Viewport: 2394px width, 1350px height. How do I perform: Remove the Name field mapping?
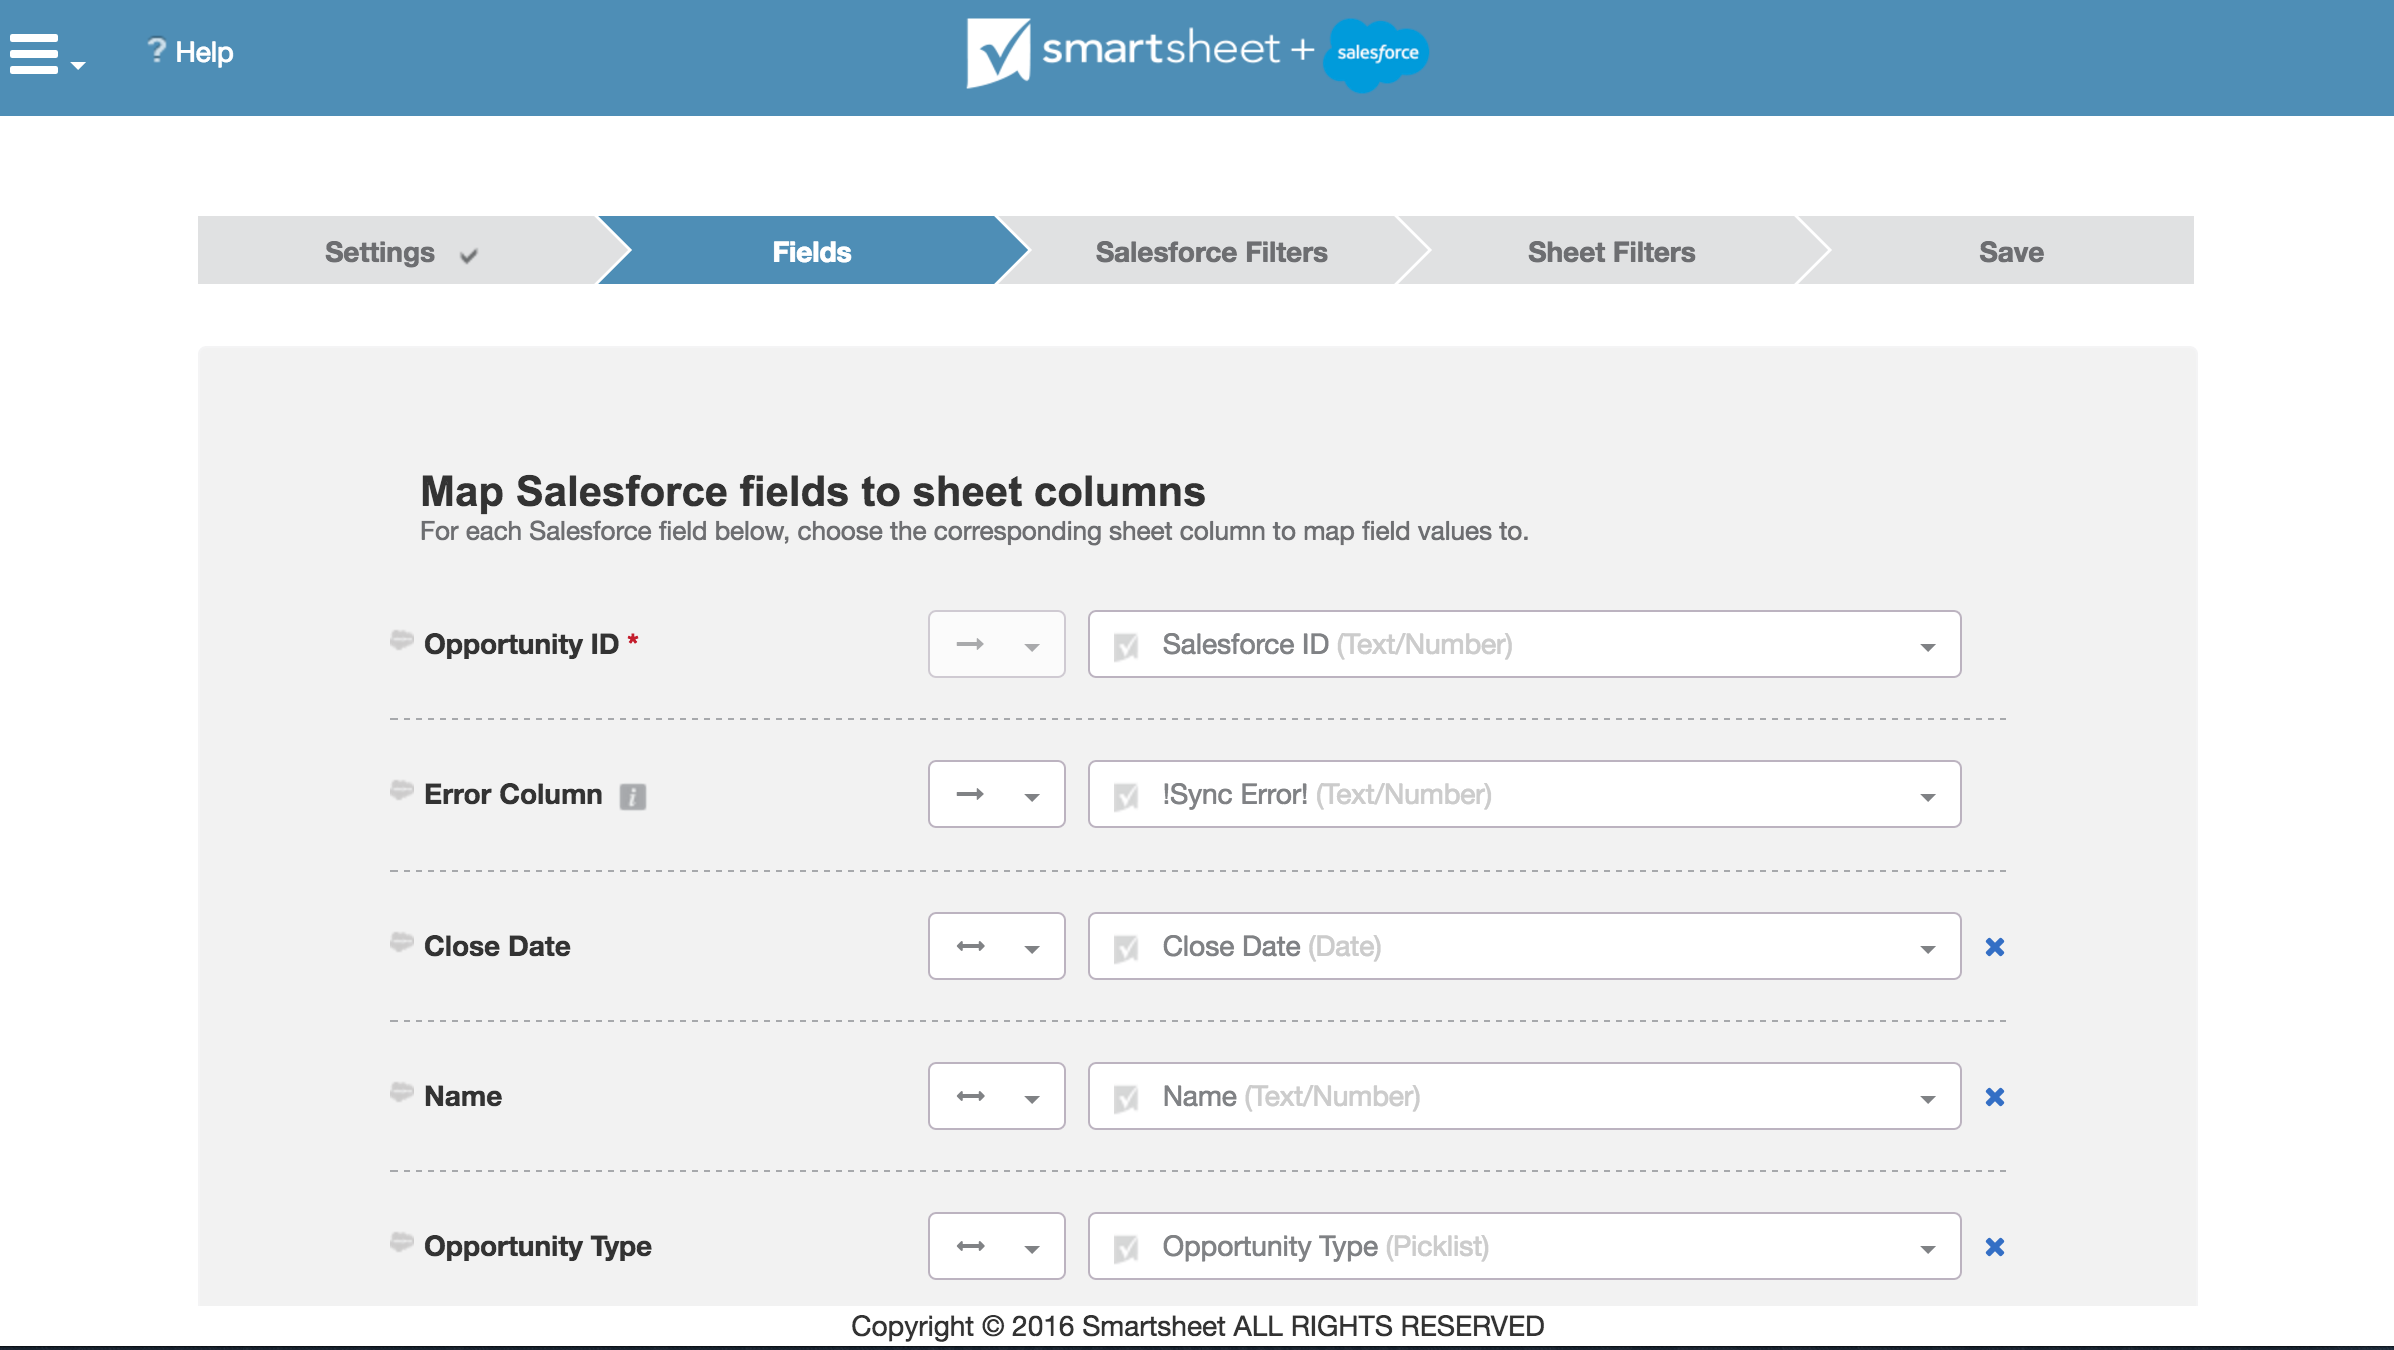(x=1995, y=1096)
